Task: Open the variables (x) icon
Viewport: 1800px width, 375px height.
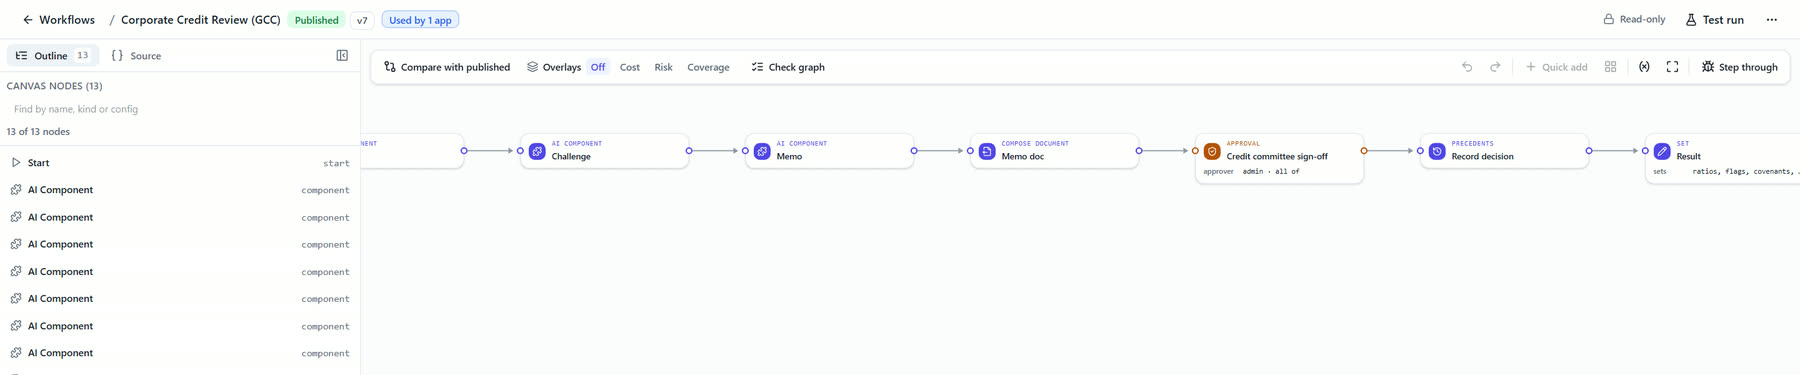Action: (1644, 67)
